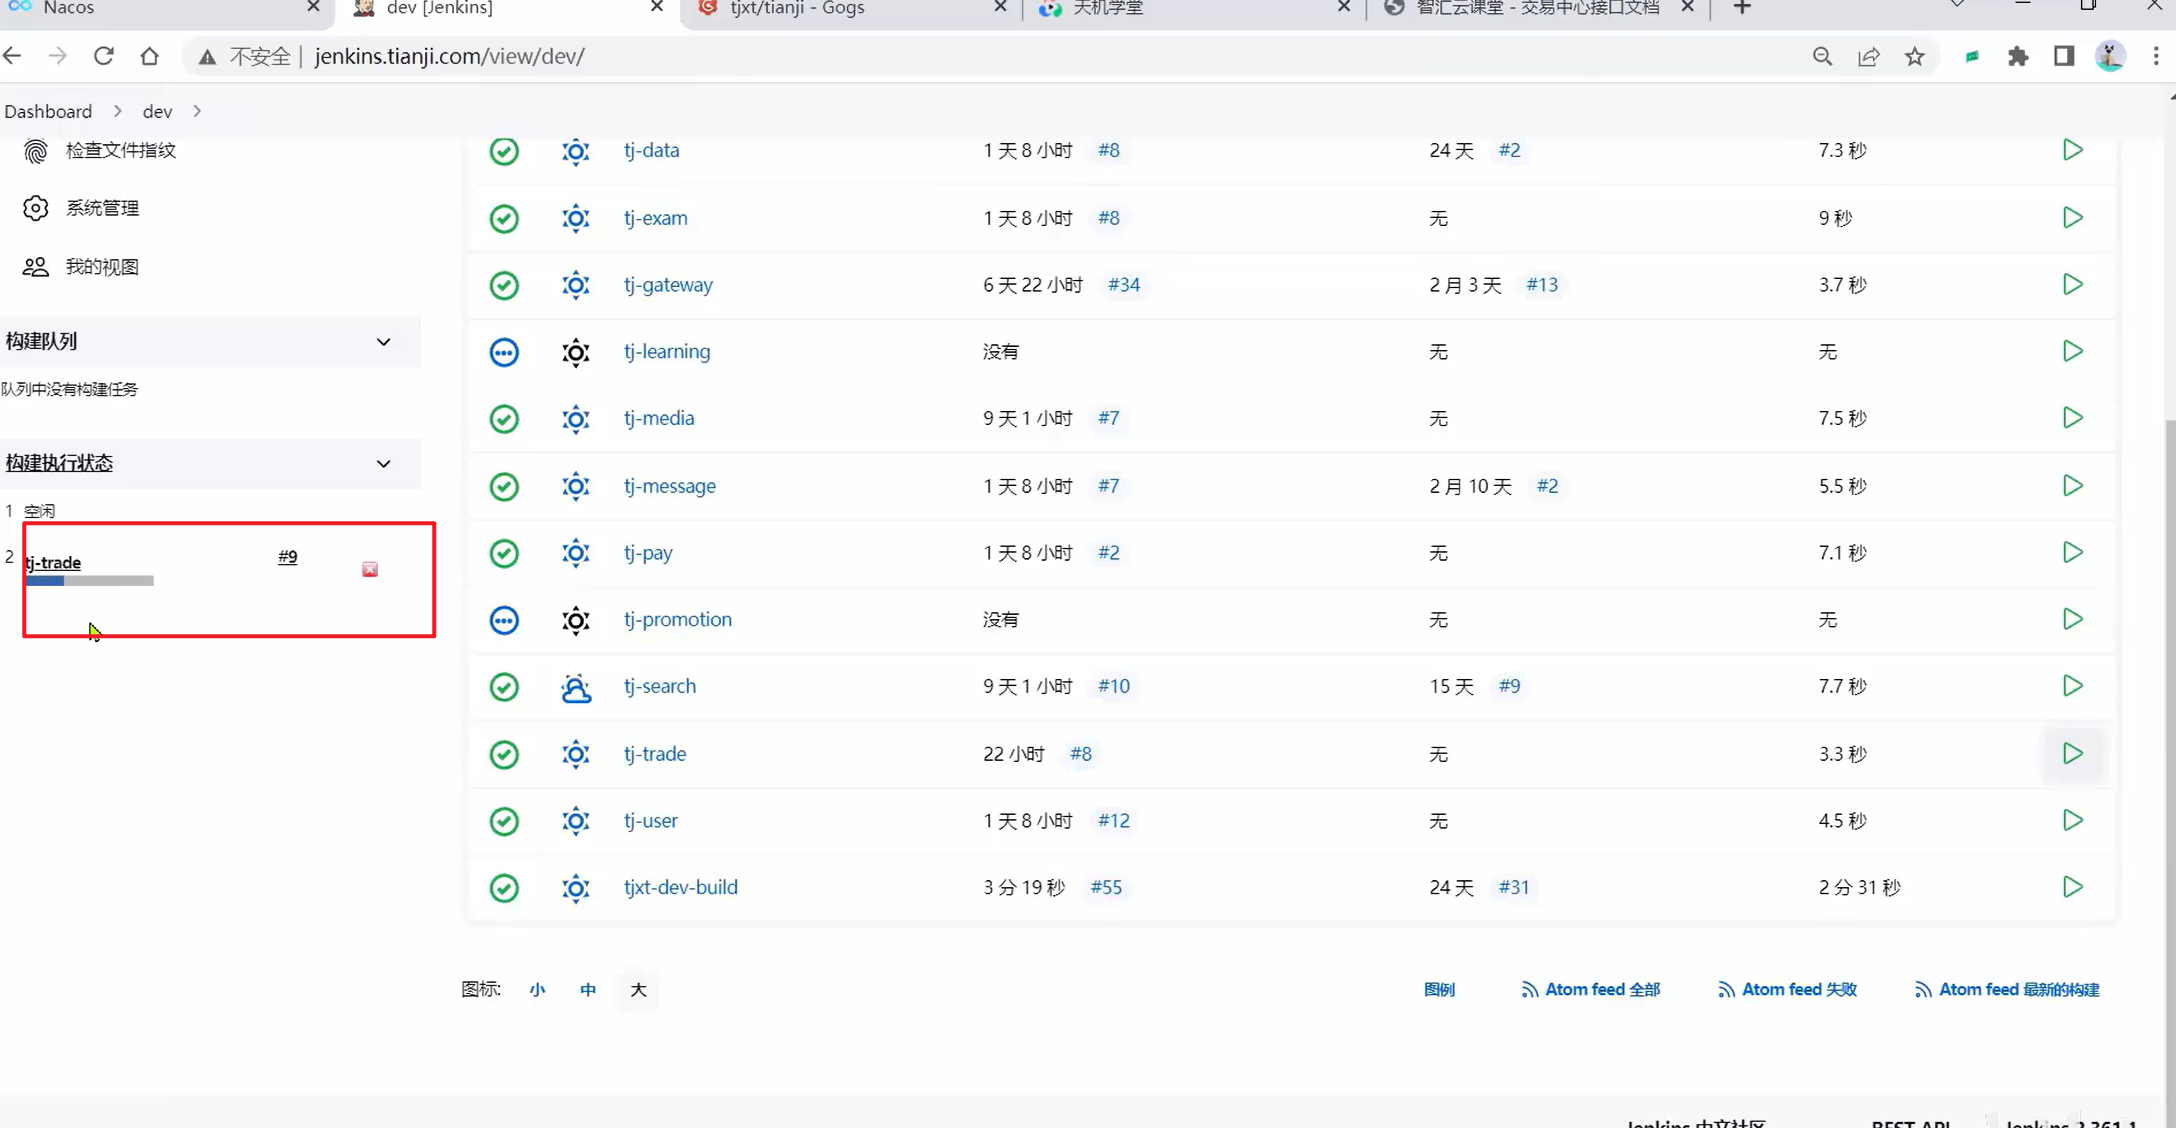Cancel the running tj-trade #9 build
Image resolution: width=2176 pixels, height=1128 pixels.
(x=370, y=569)
